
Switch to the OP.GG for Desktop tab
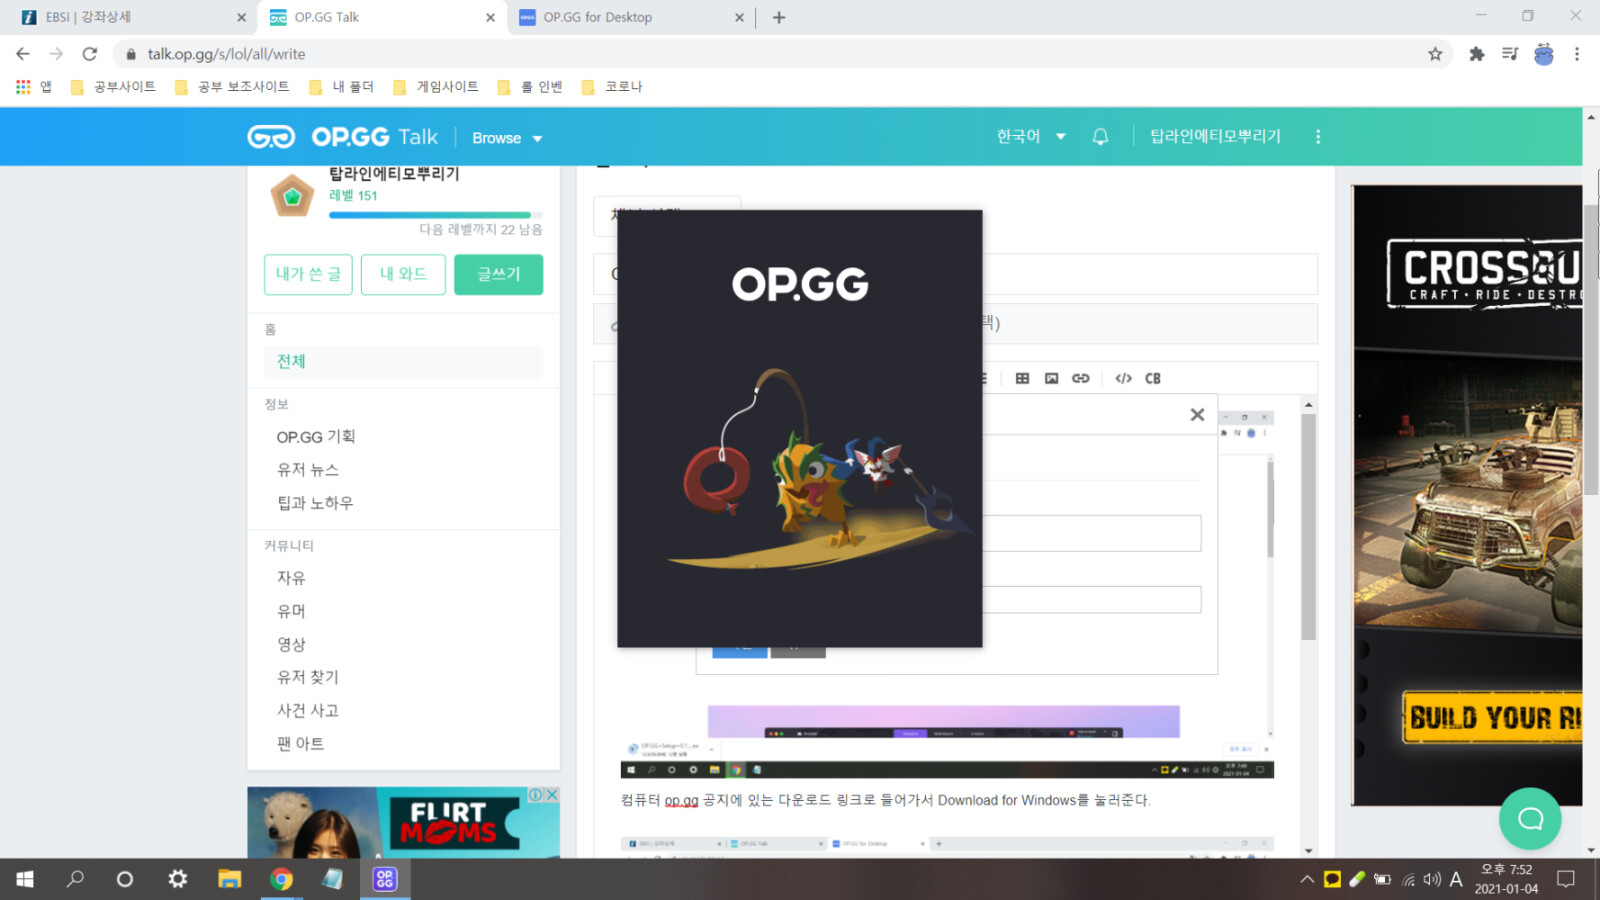coord(620,17)
